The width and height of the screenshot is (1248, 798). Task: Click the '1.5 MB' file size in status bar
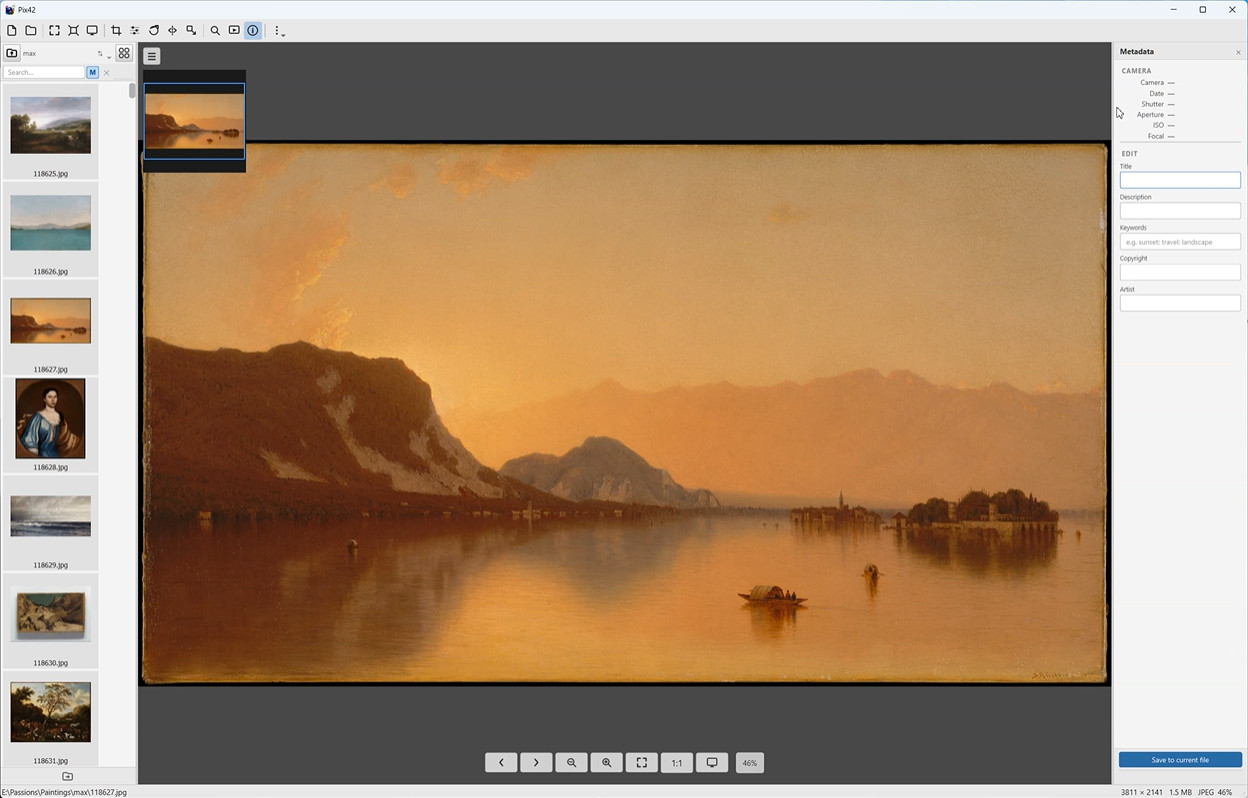pos(1179,792)
